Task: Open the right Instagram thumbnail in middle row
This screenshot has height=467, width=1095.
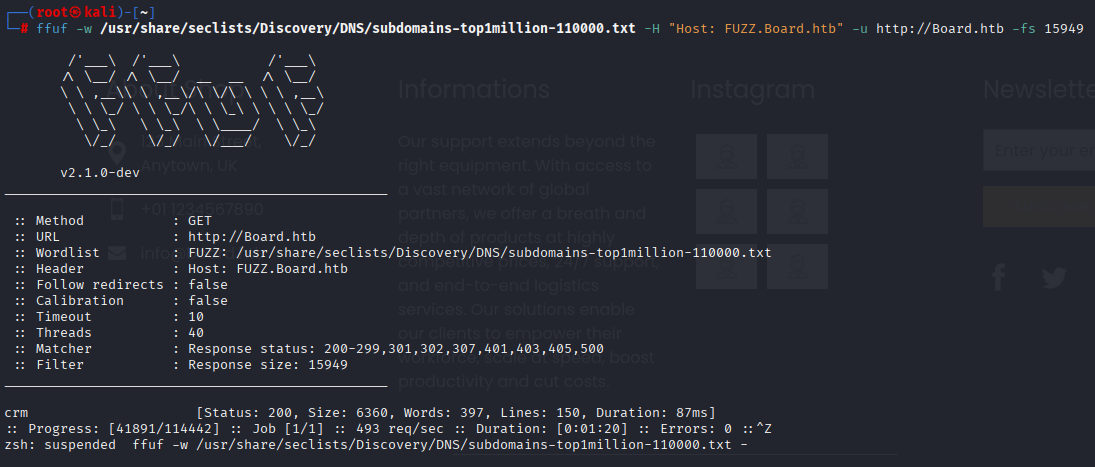Action: coord(797,212)
